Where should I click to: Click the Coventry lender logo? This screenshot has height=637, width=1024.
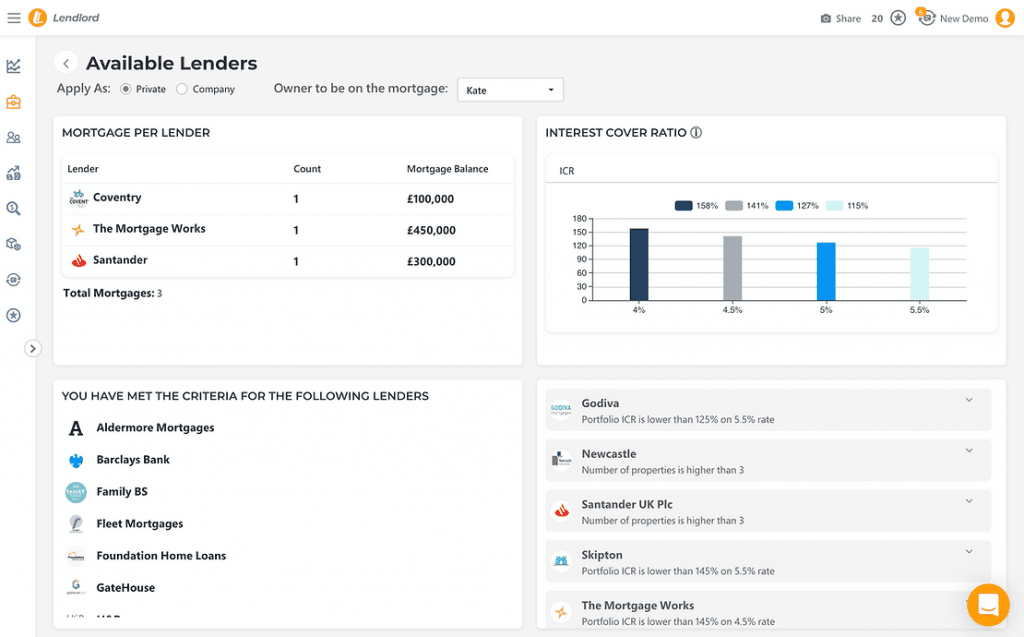click(78, 198)
